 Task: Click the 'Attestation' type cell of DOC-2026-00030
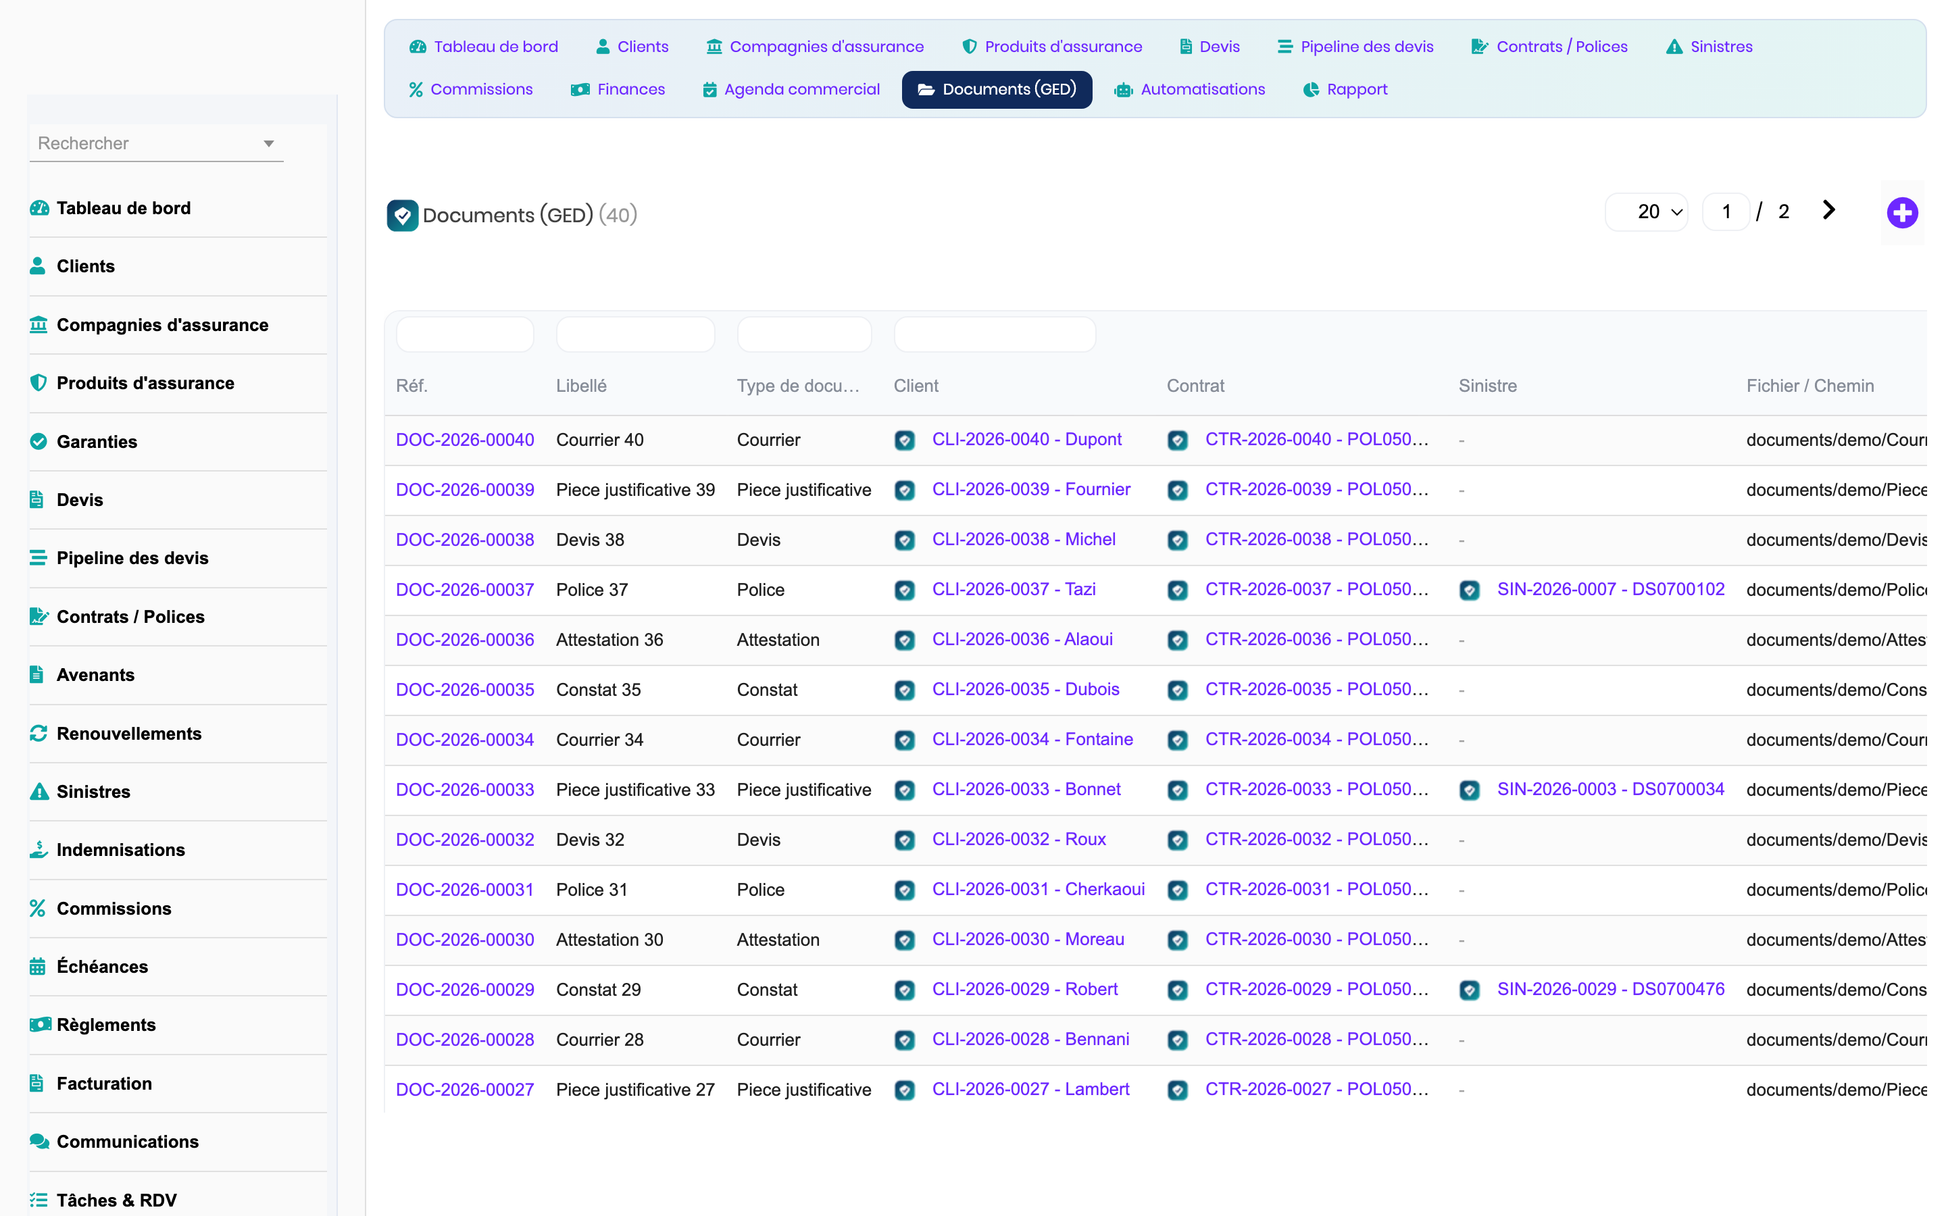(x=778, y=940)
